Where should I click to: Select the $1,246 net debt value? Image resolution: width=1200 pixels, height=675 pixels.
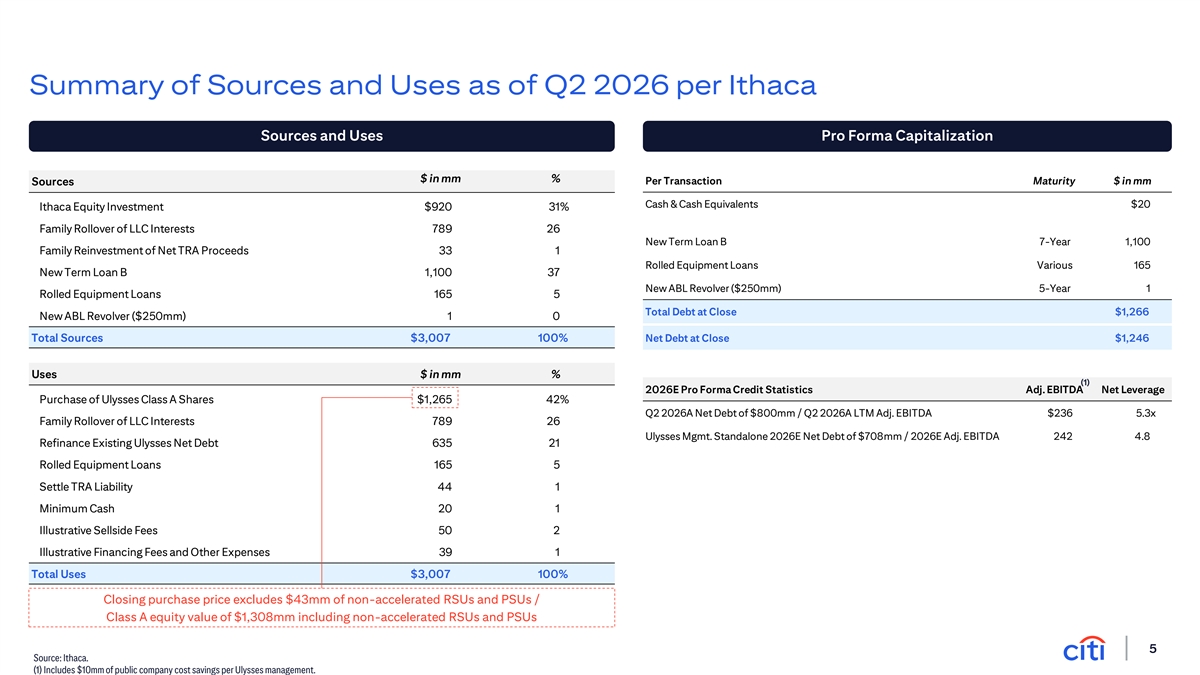pos(1132,338)
